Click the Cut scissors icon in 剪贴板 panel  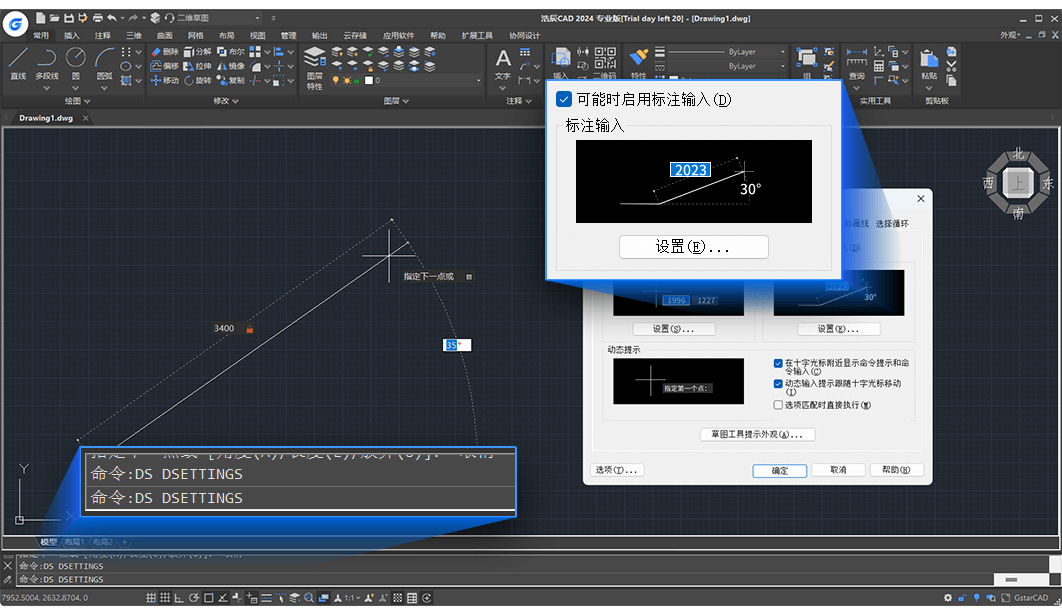click(951, 66)
